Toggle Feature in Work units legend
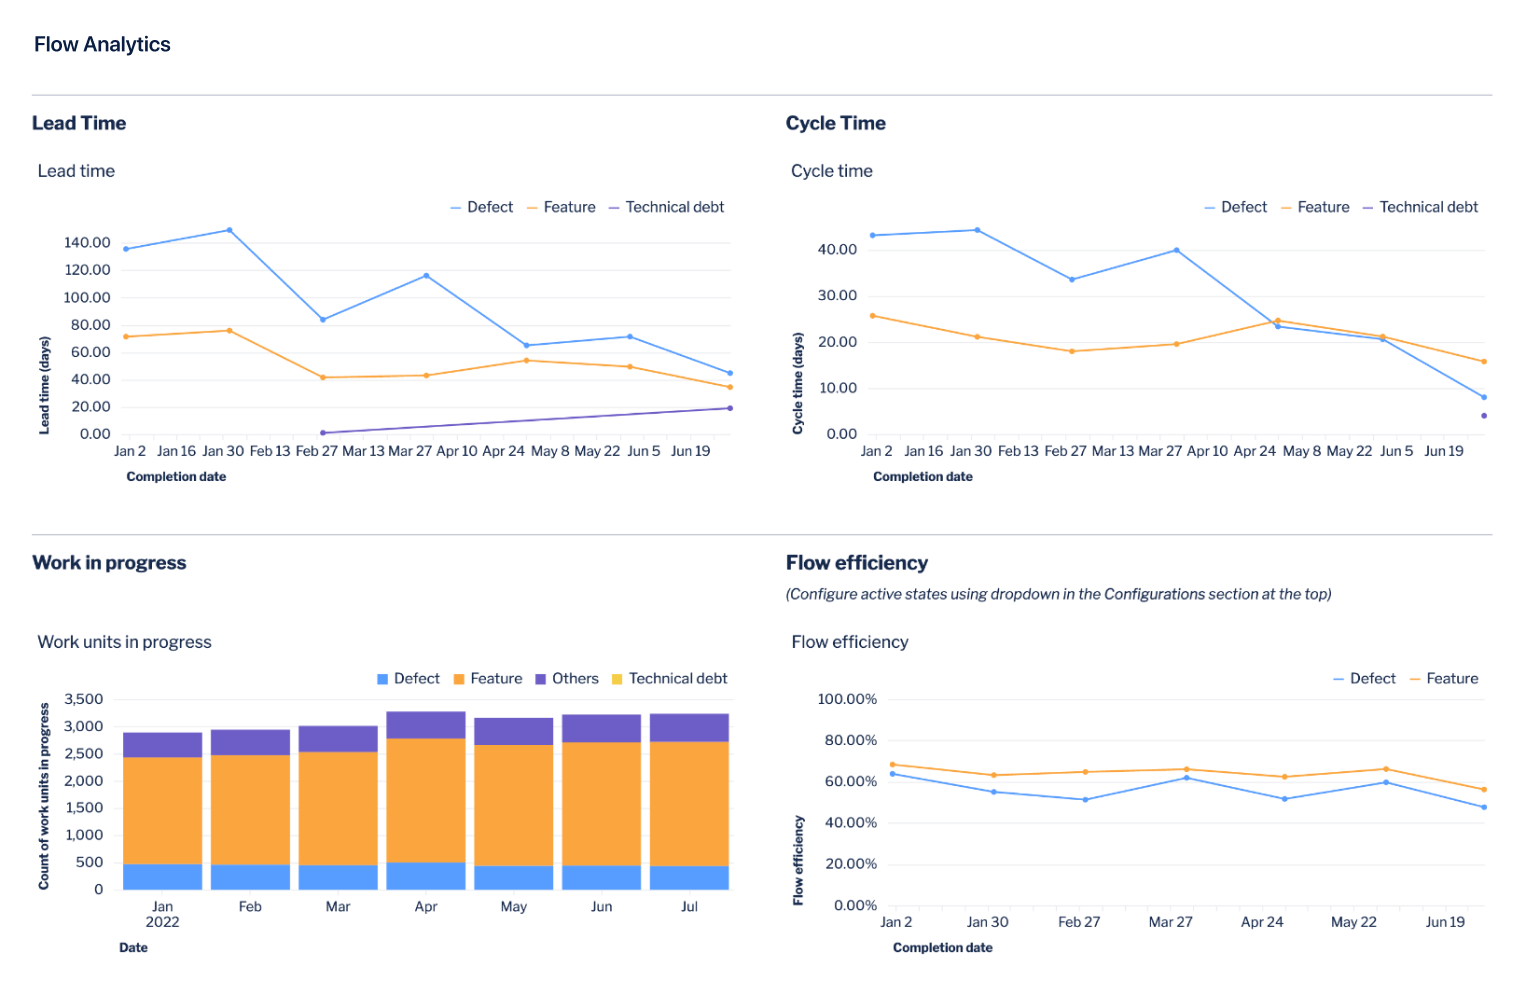 [x=488, y=678]
